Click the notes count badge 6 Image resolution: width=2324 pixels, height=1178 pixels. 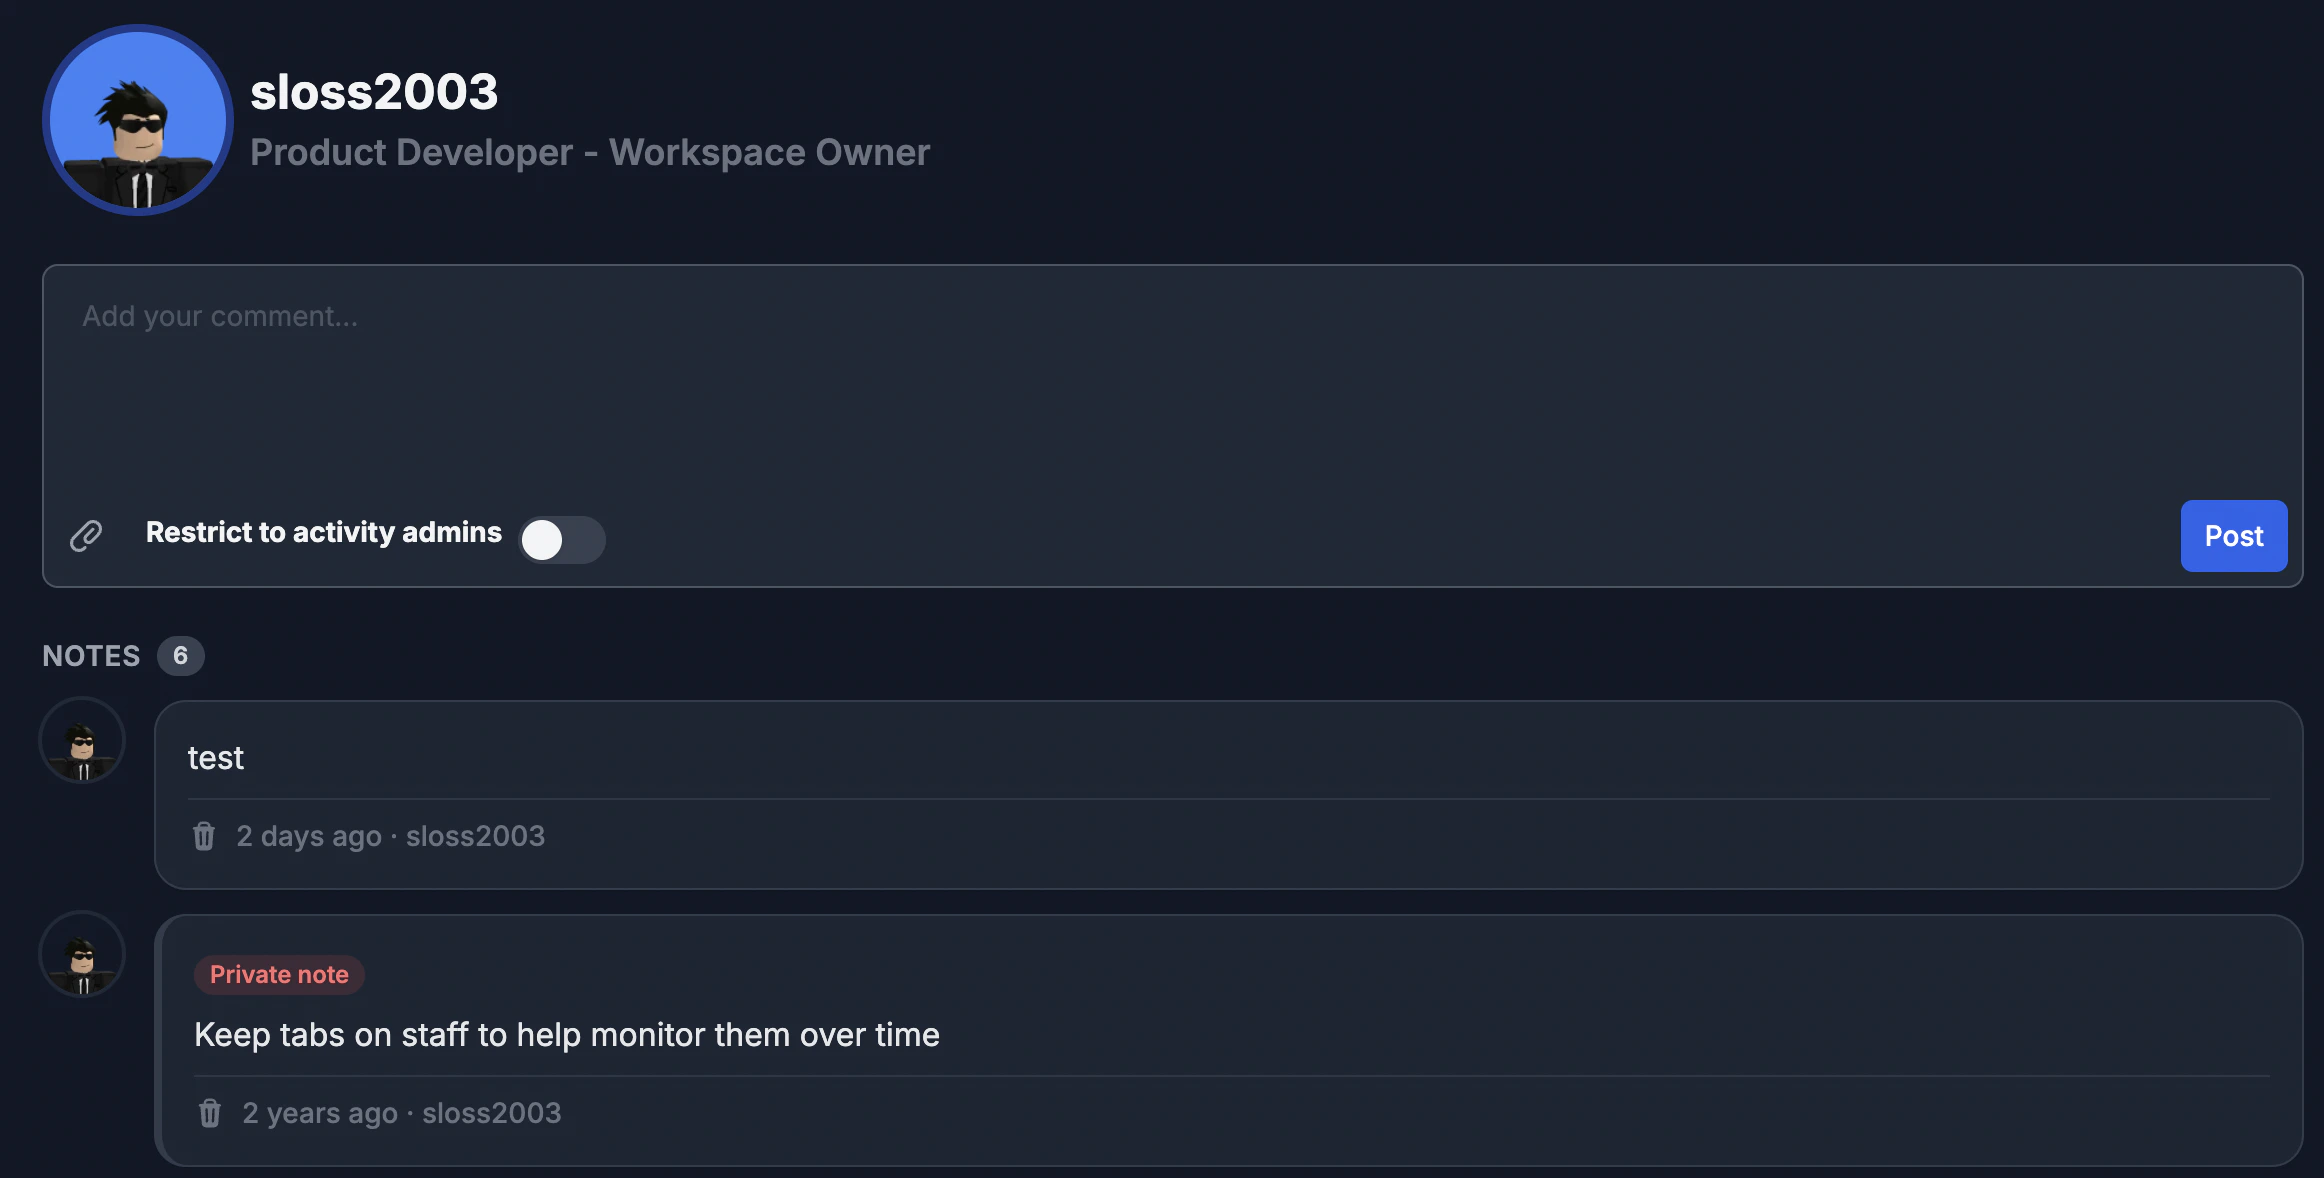click(180, 656)
